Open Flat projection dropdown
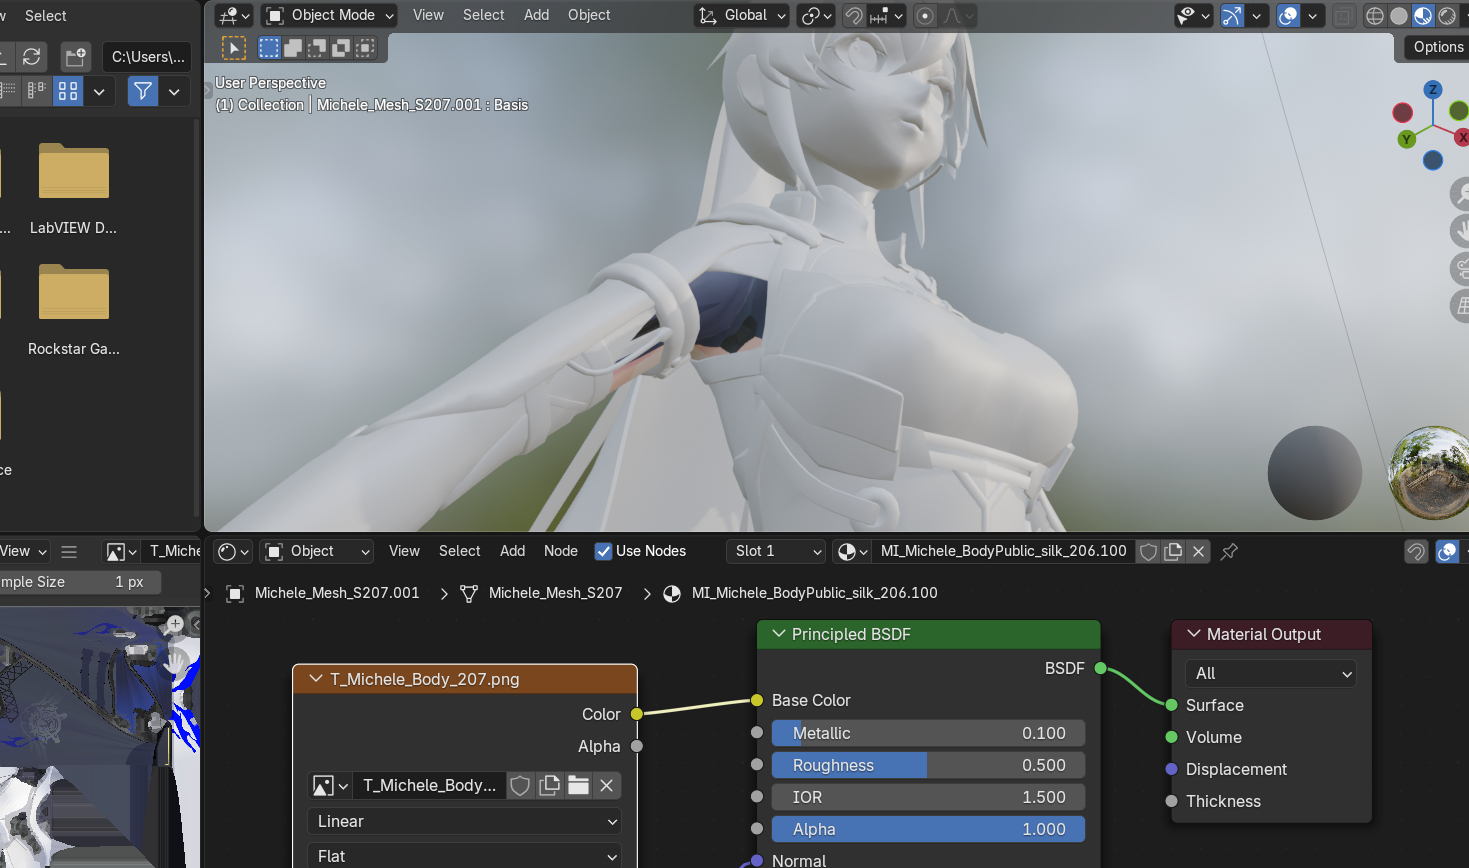The image size is (1469, 868). click(x=464, y=856)
